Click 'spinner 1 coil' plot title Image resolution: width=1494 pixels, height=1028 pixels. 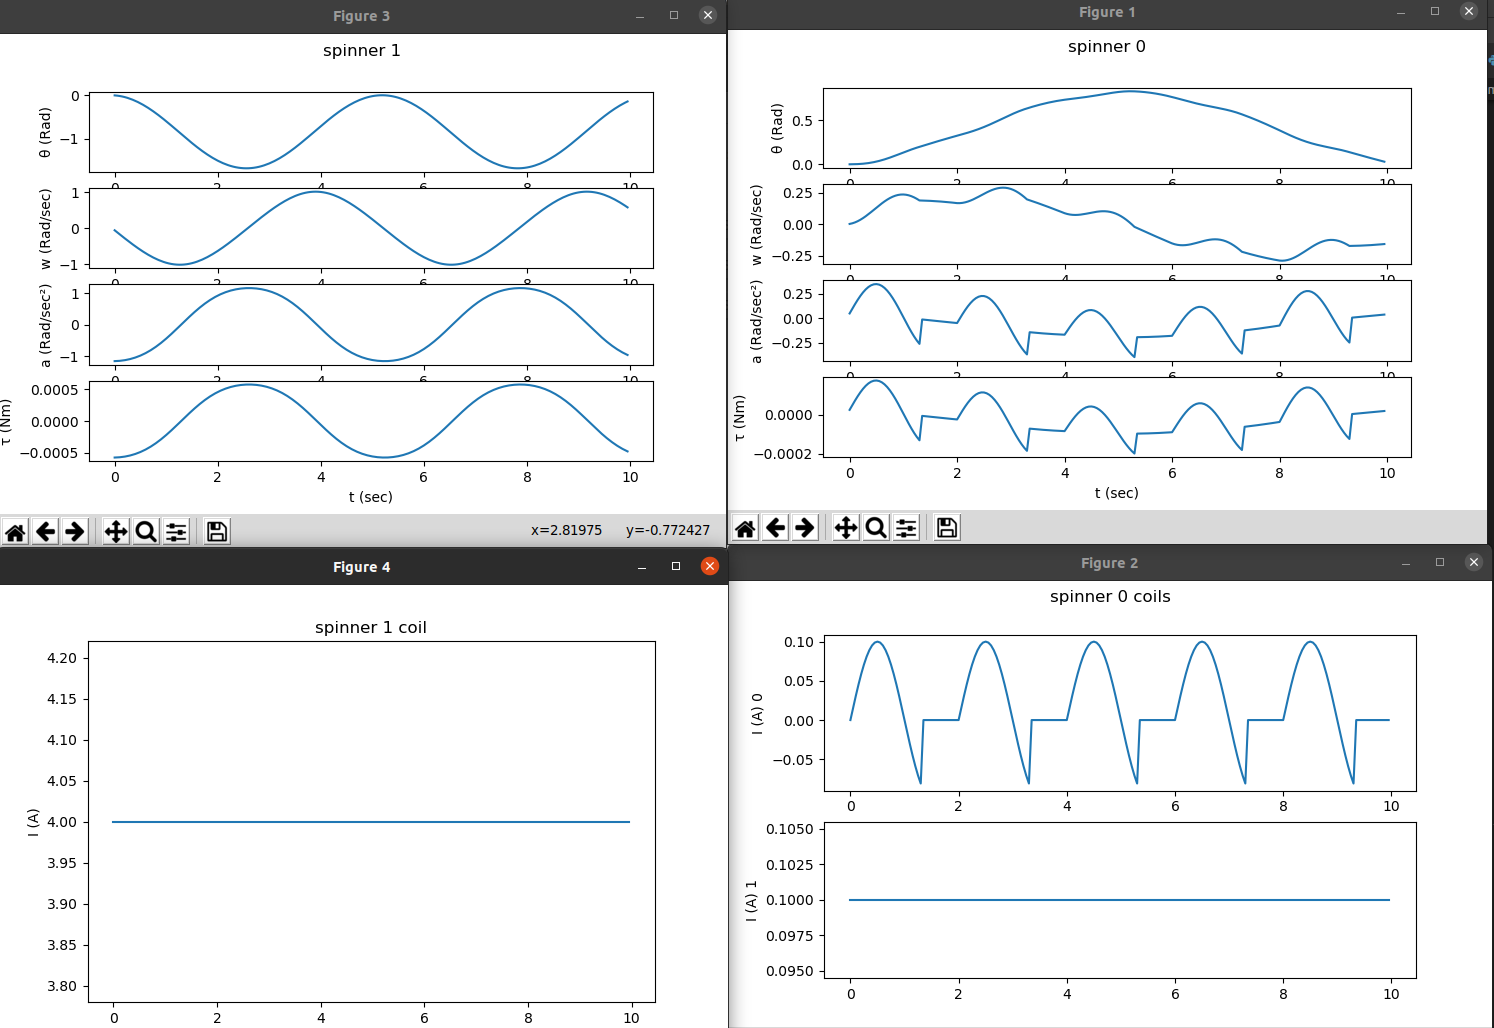tap(371, 627)
